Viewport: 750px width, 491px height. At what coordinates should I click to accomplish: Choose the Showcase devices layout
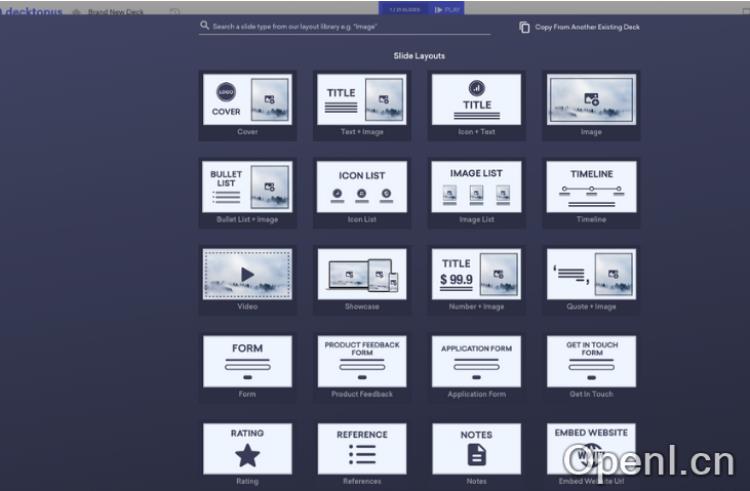point(361,274)
